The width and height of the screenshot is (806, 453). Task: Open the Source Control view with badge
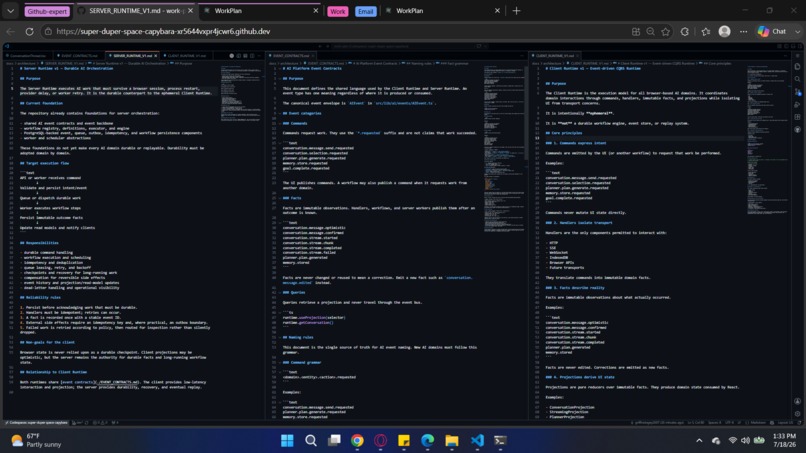tap(798, 93)
